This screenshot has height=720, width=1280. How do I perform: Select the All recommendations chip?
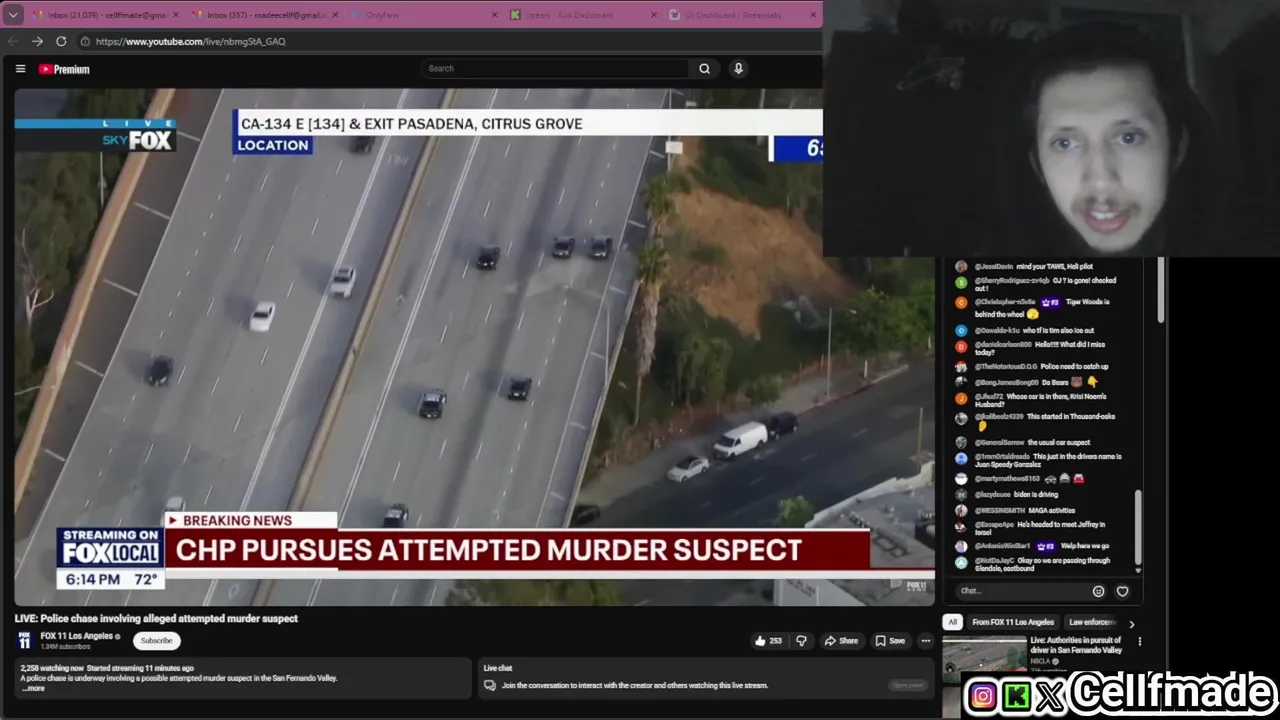(952, 622)
